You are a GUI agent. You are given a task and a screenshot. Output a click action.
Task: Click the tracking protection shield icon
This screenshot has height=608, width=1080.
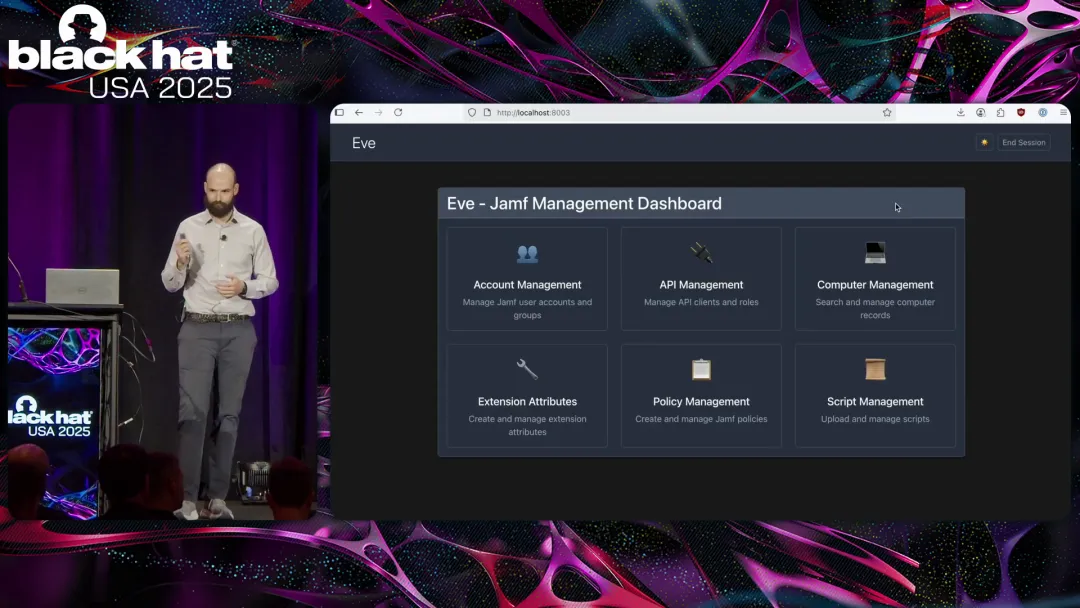point(472,112)
